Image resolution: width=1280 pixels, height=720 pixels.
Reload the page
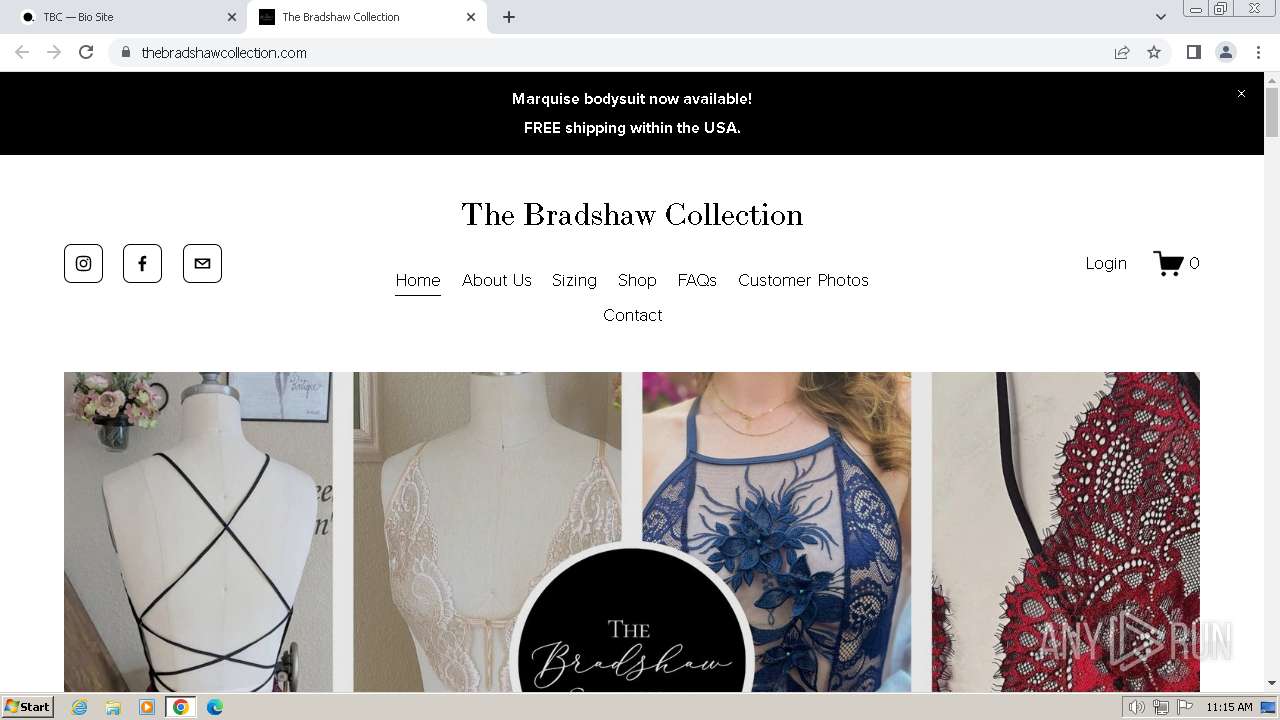point(86,52)
